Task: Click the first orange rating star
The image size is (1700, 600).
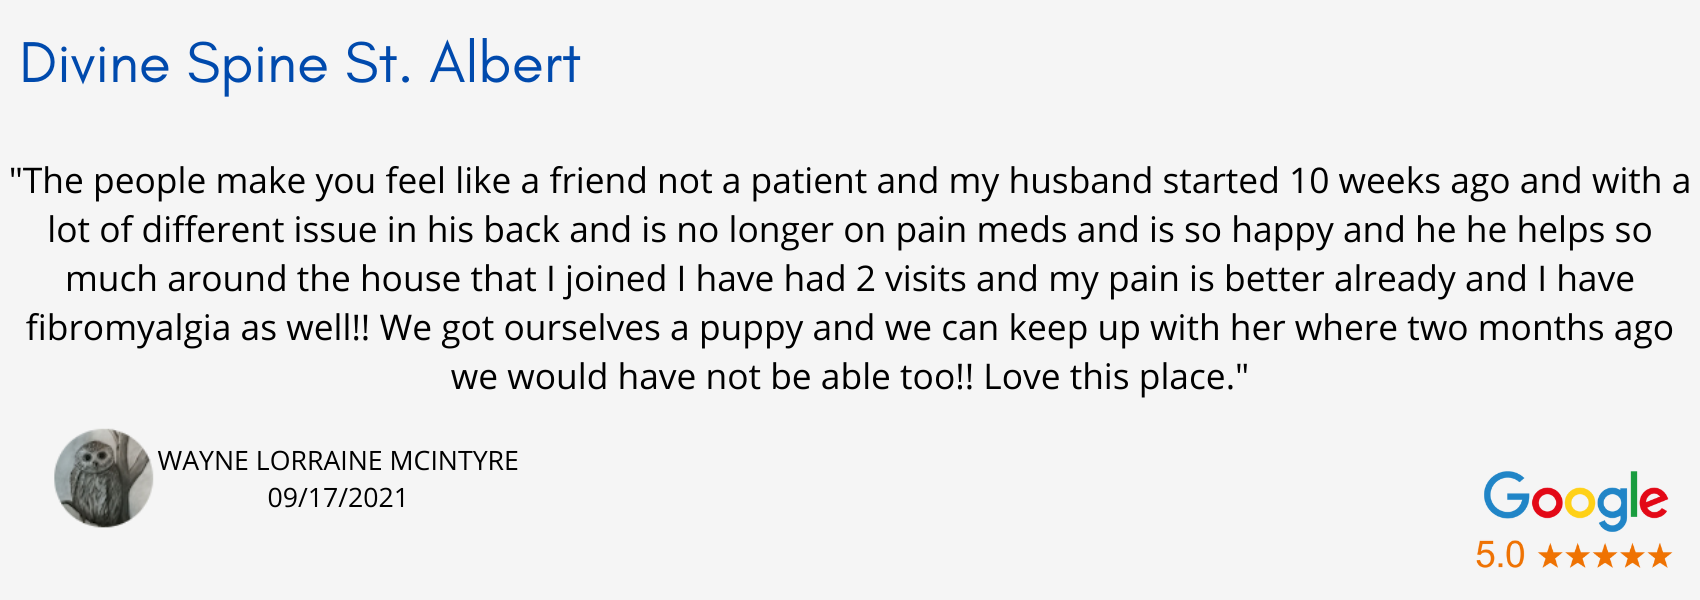Action: coord(1551,556)
